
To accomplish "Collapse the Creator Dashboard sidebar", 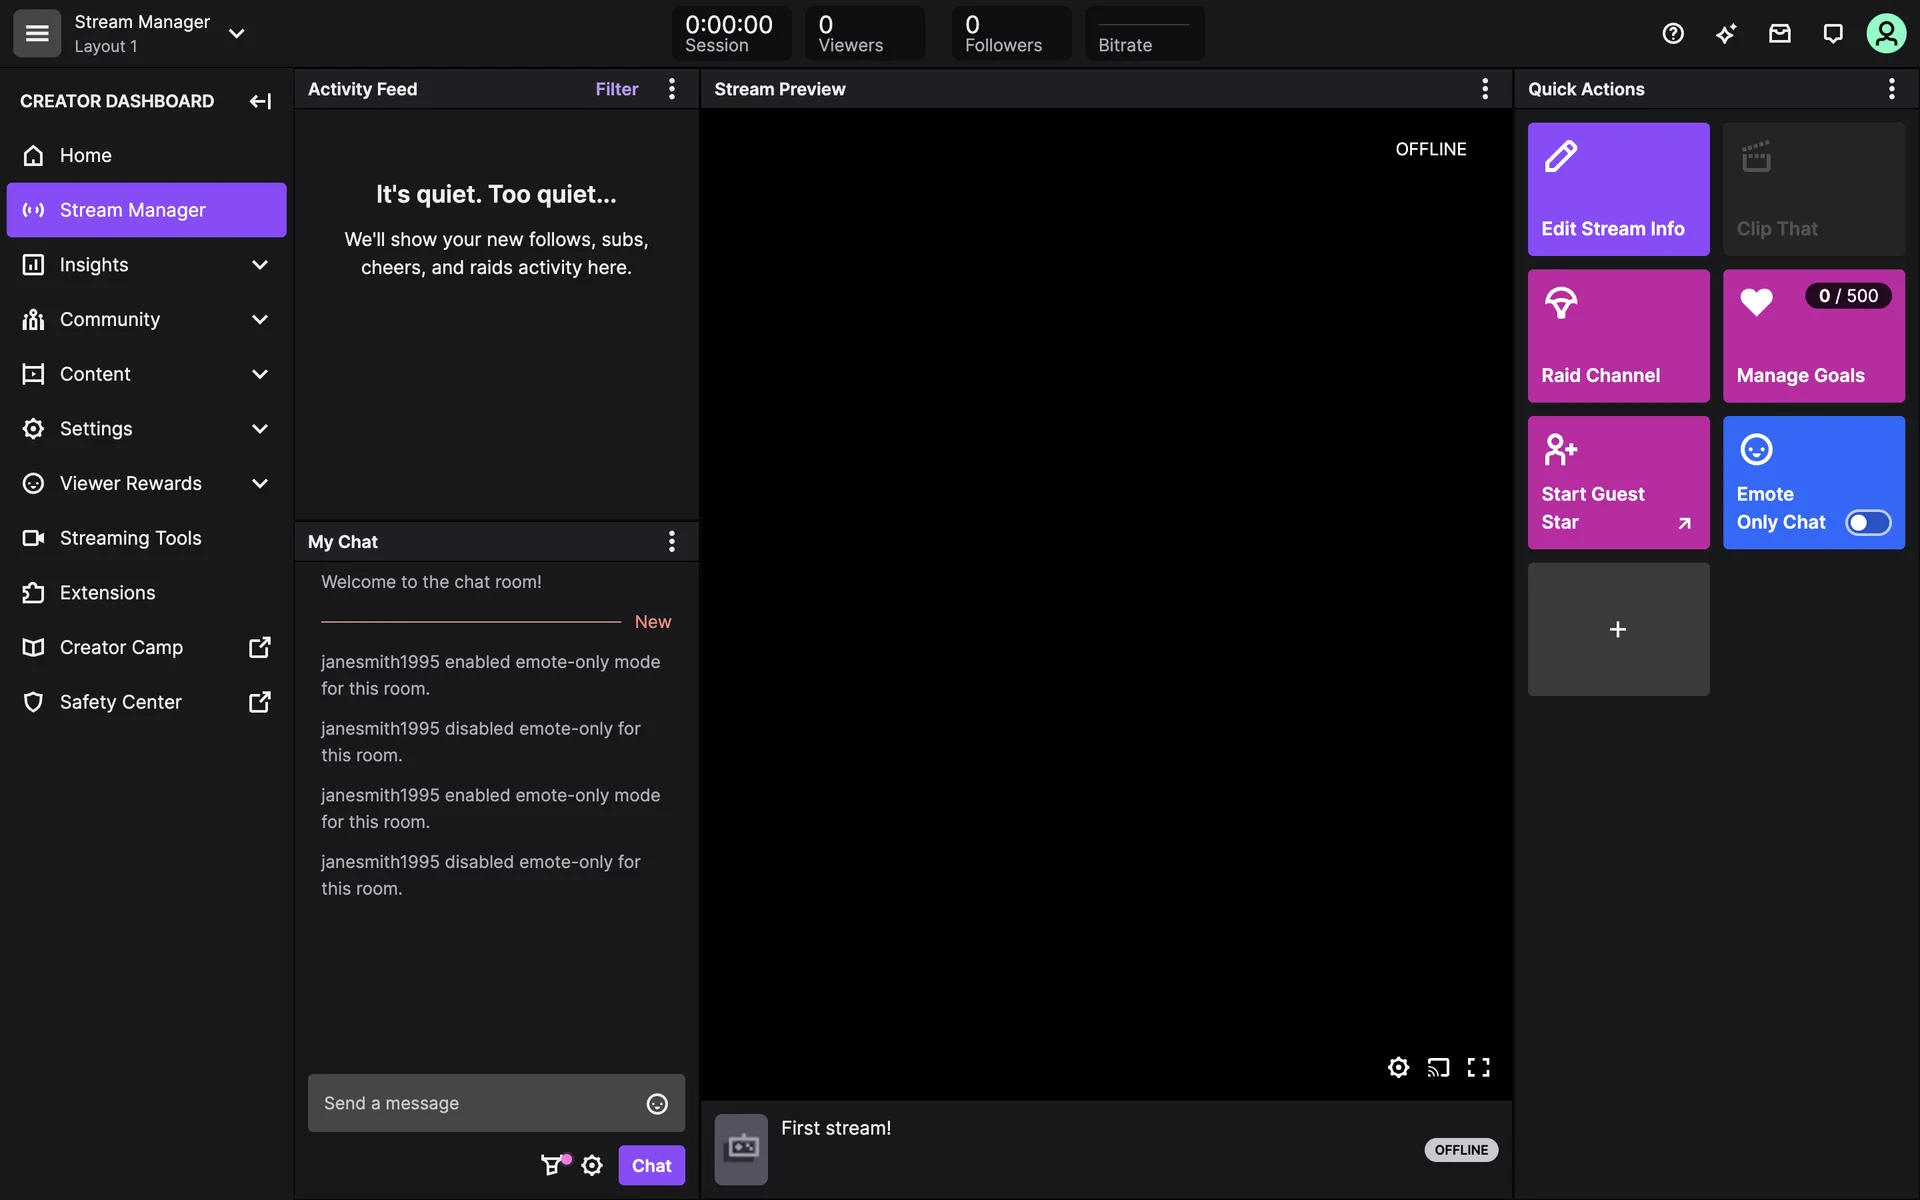I will coord(260,101).
